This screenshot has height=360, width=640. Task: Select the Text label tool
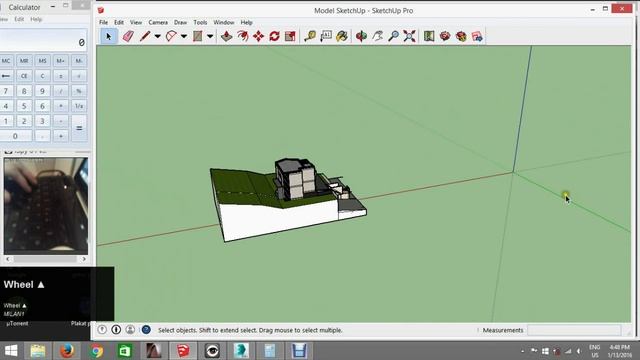pyautogui.click(x=326, y=36)
